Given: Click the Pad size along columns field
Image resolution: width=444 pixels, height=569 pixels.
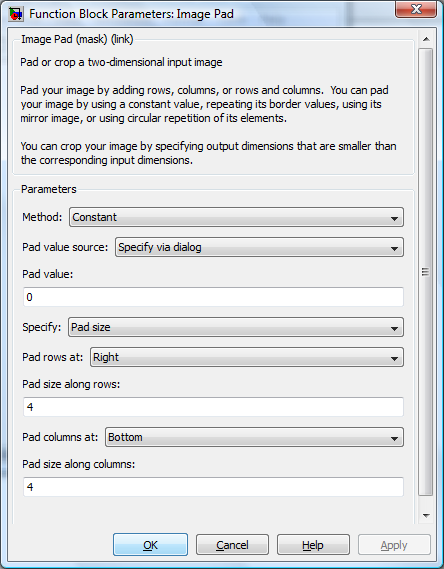Looking at the screenshot, I should pos(213,487).
